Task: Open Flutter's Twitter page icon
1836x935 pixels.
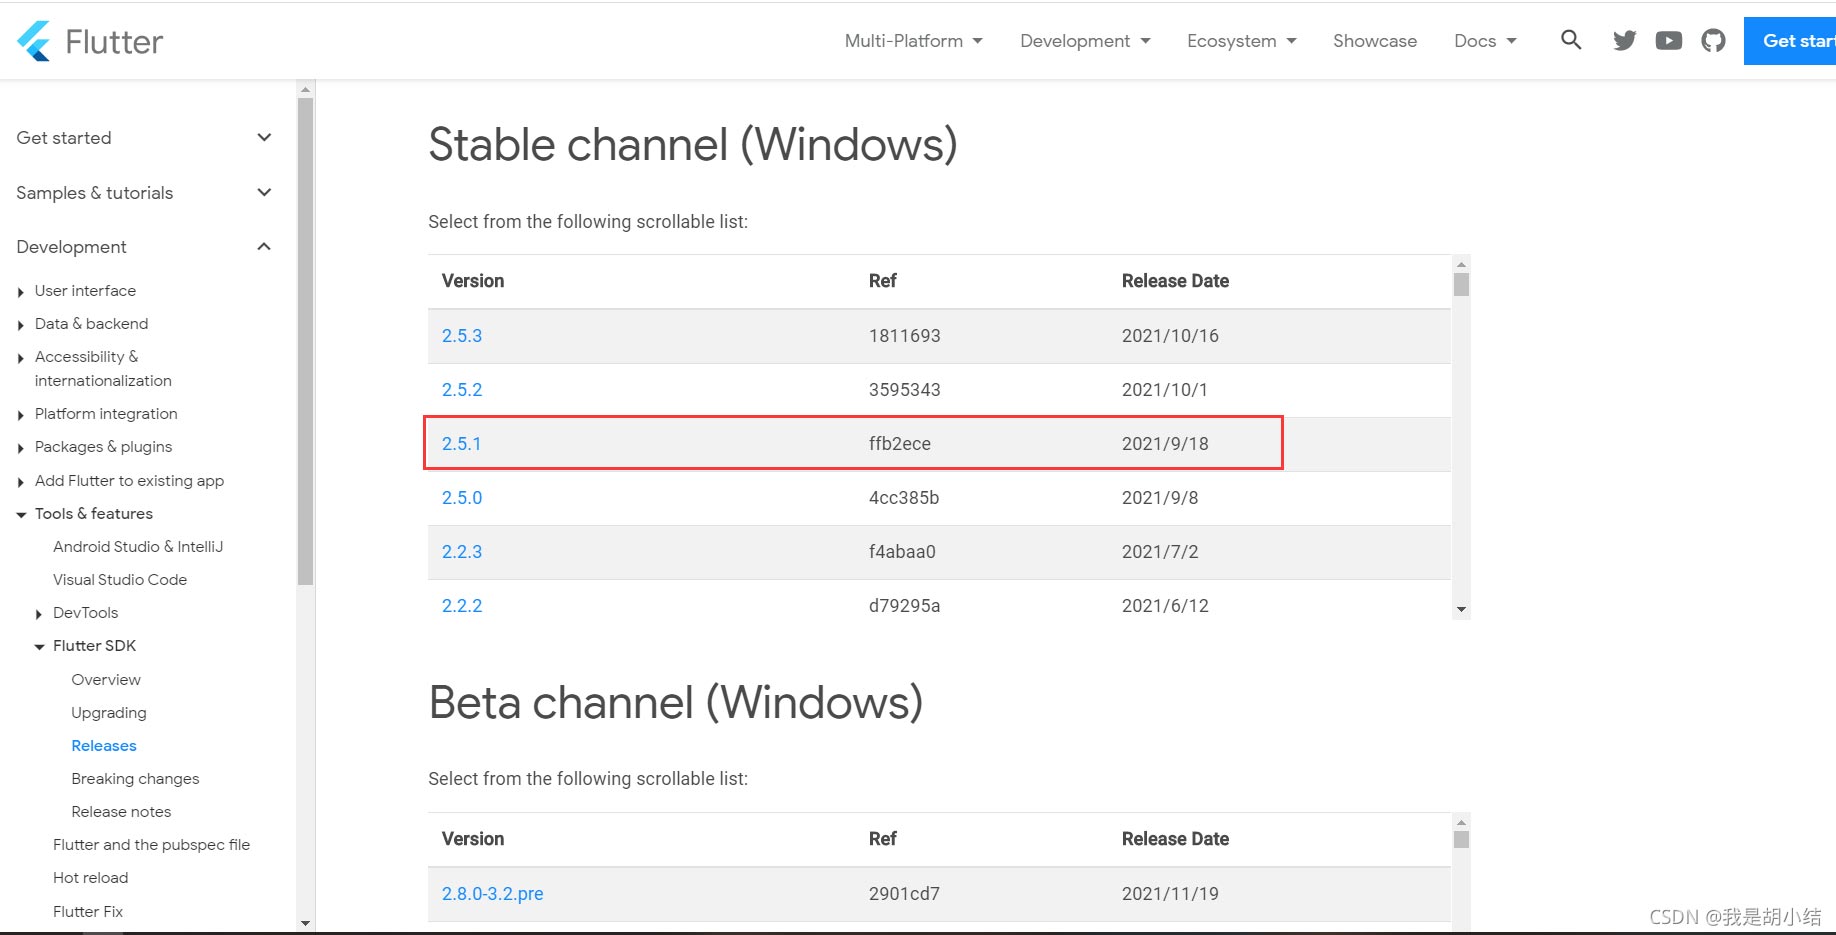Action: click(1625, 41)
